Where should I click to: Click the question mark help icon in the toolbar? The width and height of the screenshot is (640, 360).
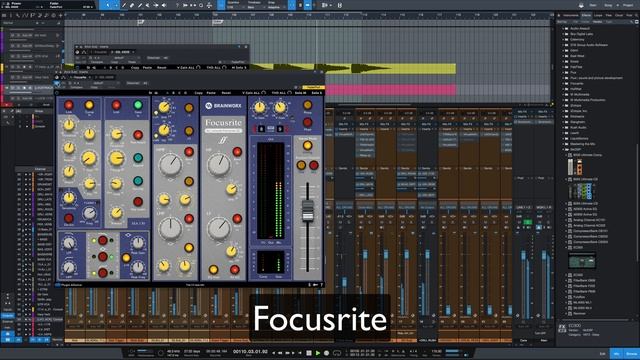pyautogui.click(x=177, y=5)
